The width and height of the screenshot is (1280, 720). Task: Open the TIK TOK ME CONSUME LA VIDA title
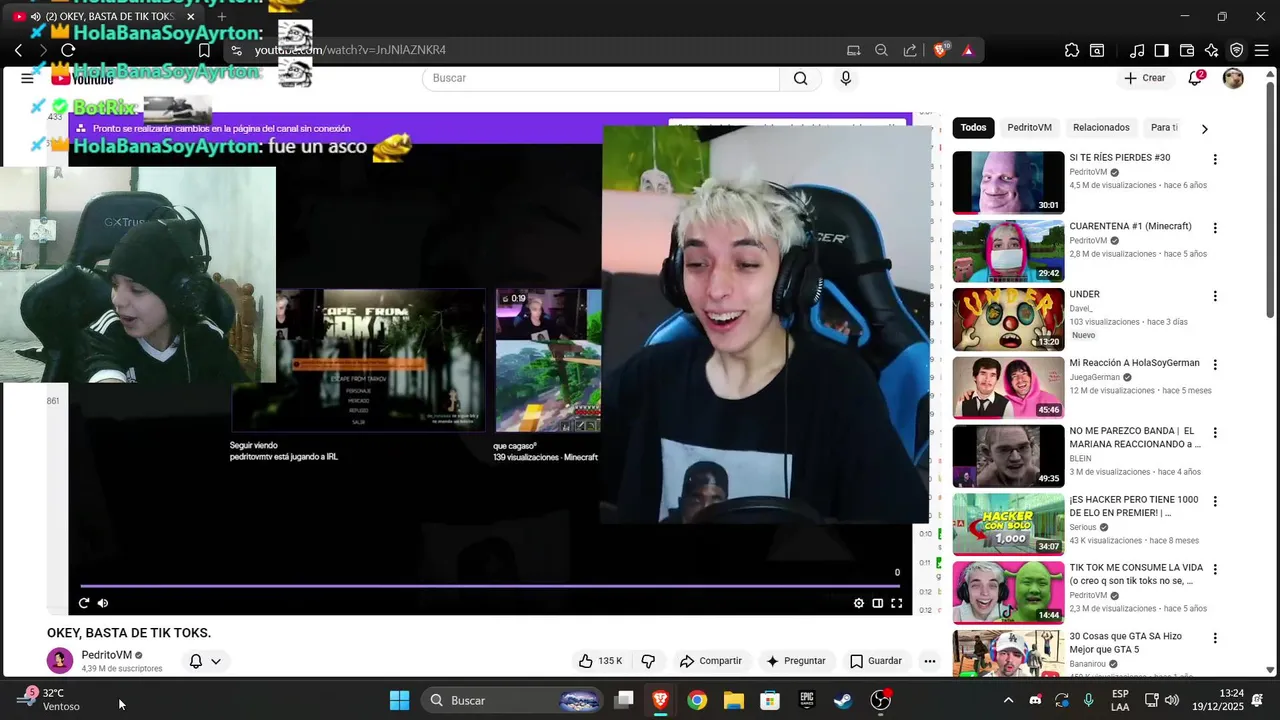(x=1135, y=574)
